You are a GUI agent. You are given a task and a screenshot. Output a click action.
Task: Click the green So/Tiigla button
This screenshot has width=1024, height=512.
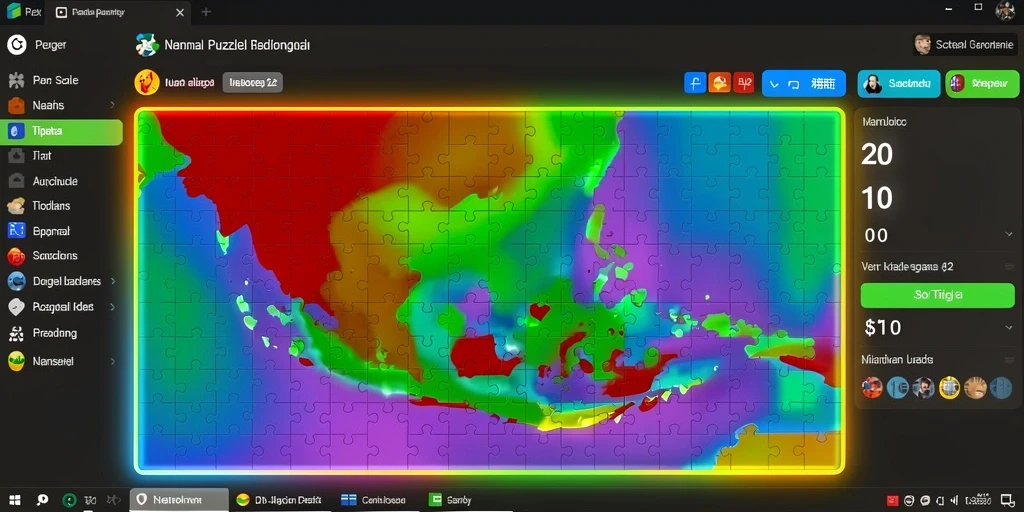click(938, 295)
